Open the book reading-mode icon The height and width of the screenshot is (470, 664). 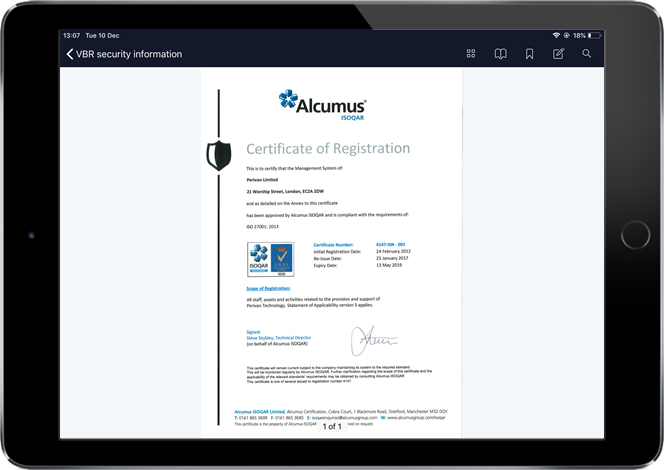pyautogui.click(x=501, y=54)
